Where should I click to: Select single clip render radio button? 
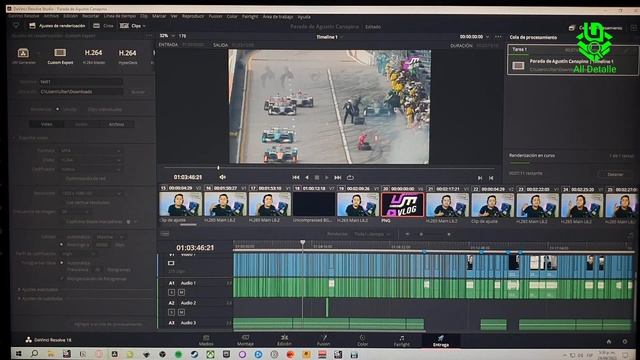(57, 109)
